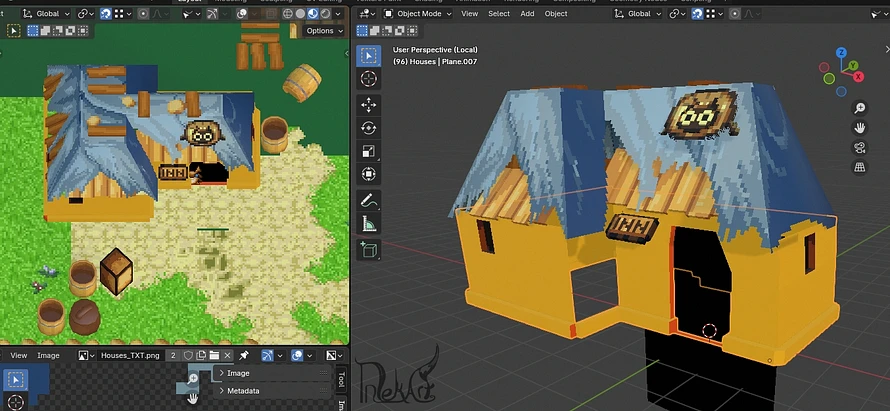Image resolution: width=890 pixels, height=411 pixels.
Task: Select the box select tool in image editor
Action: tap(16, 379)
